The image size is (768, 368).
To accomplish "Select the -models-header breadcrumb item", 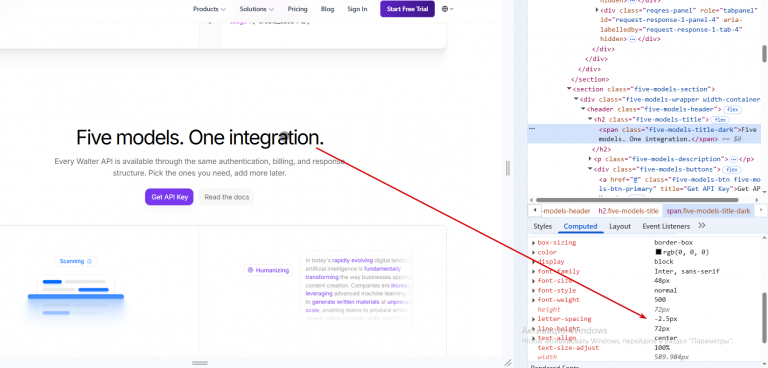I will click(567, 211).
